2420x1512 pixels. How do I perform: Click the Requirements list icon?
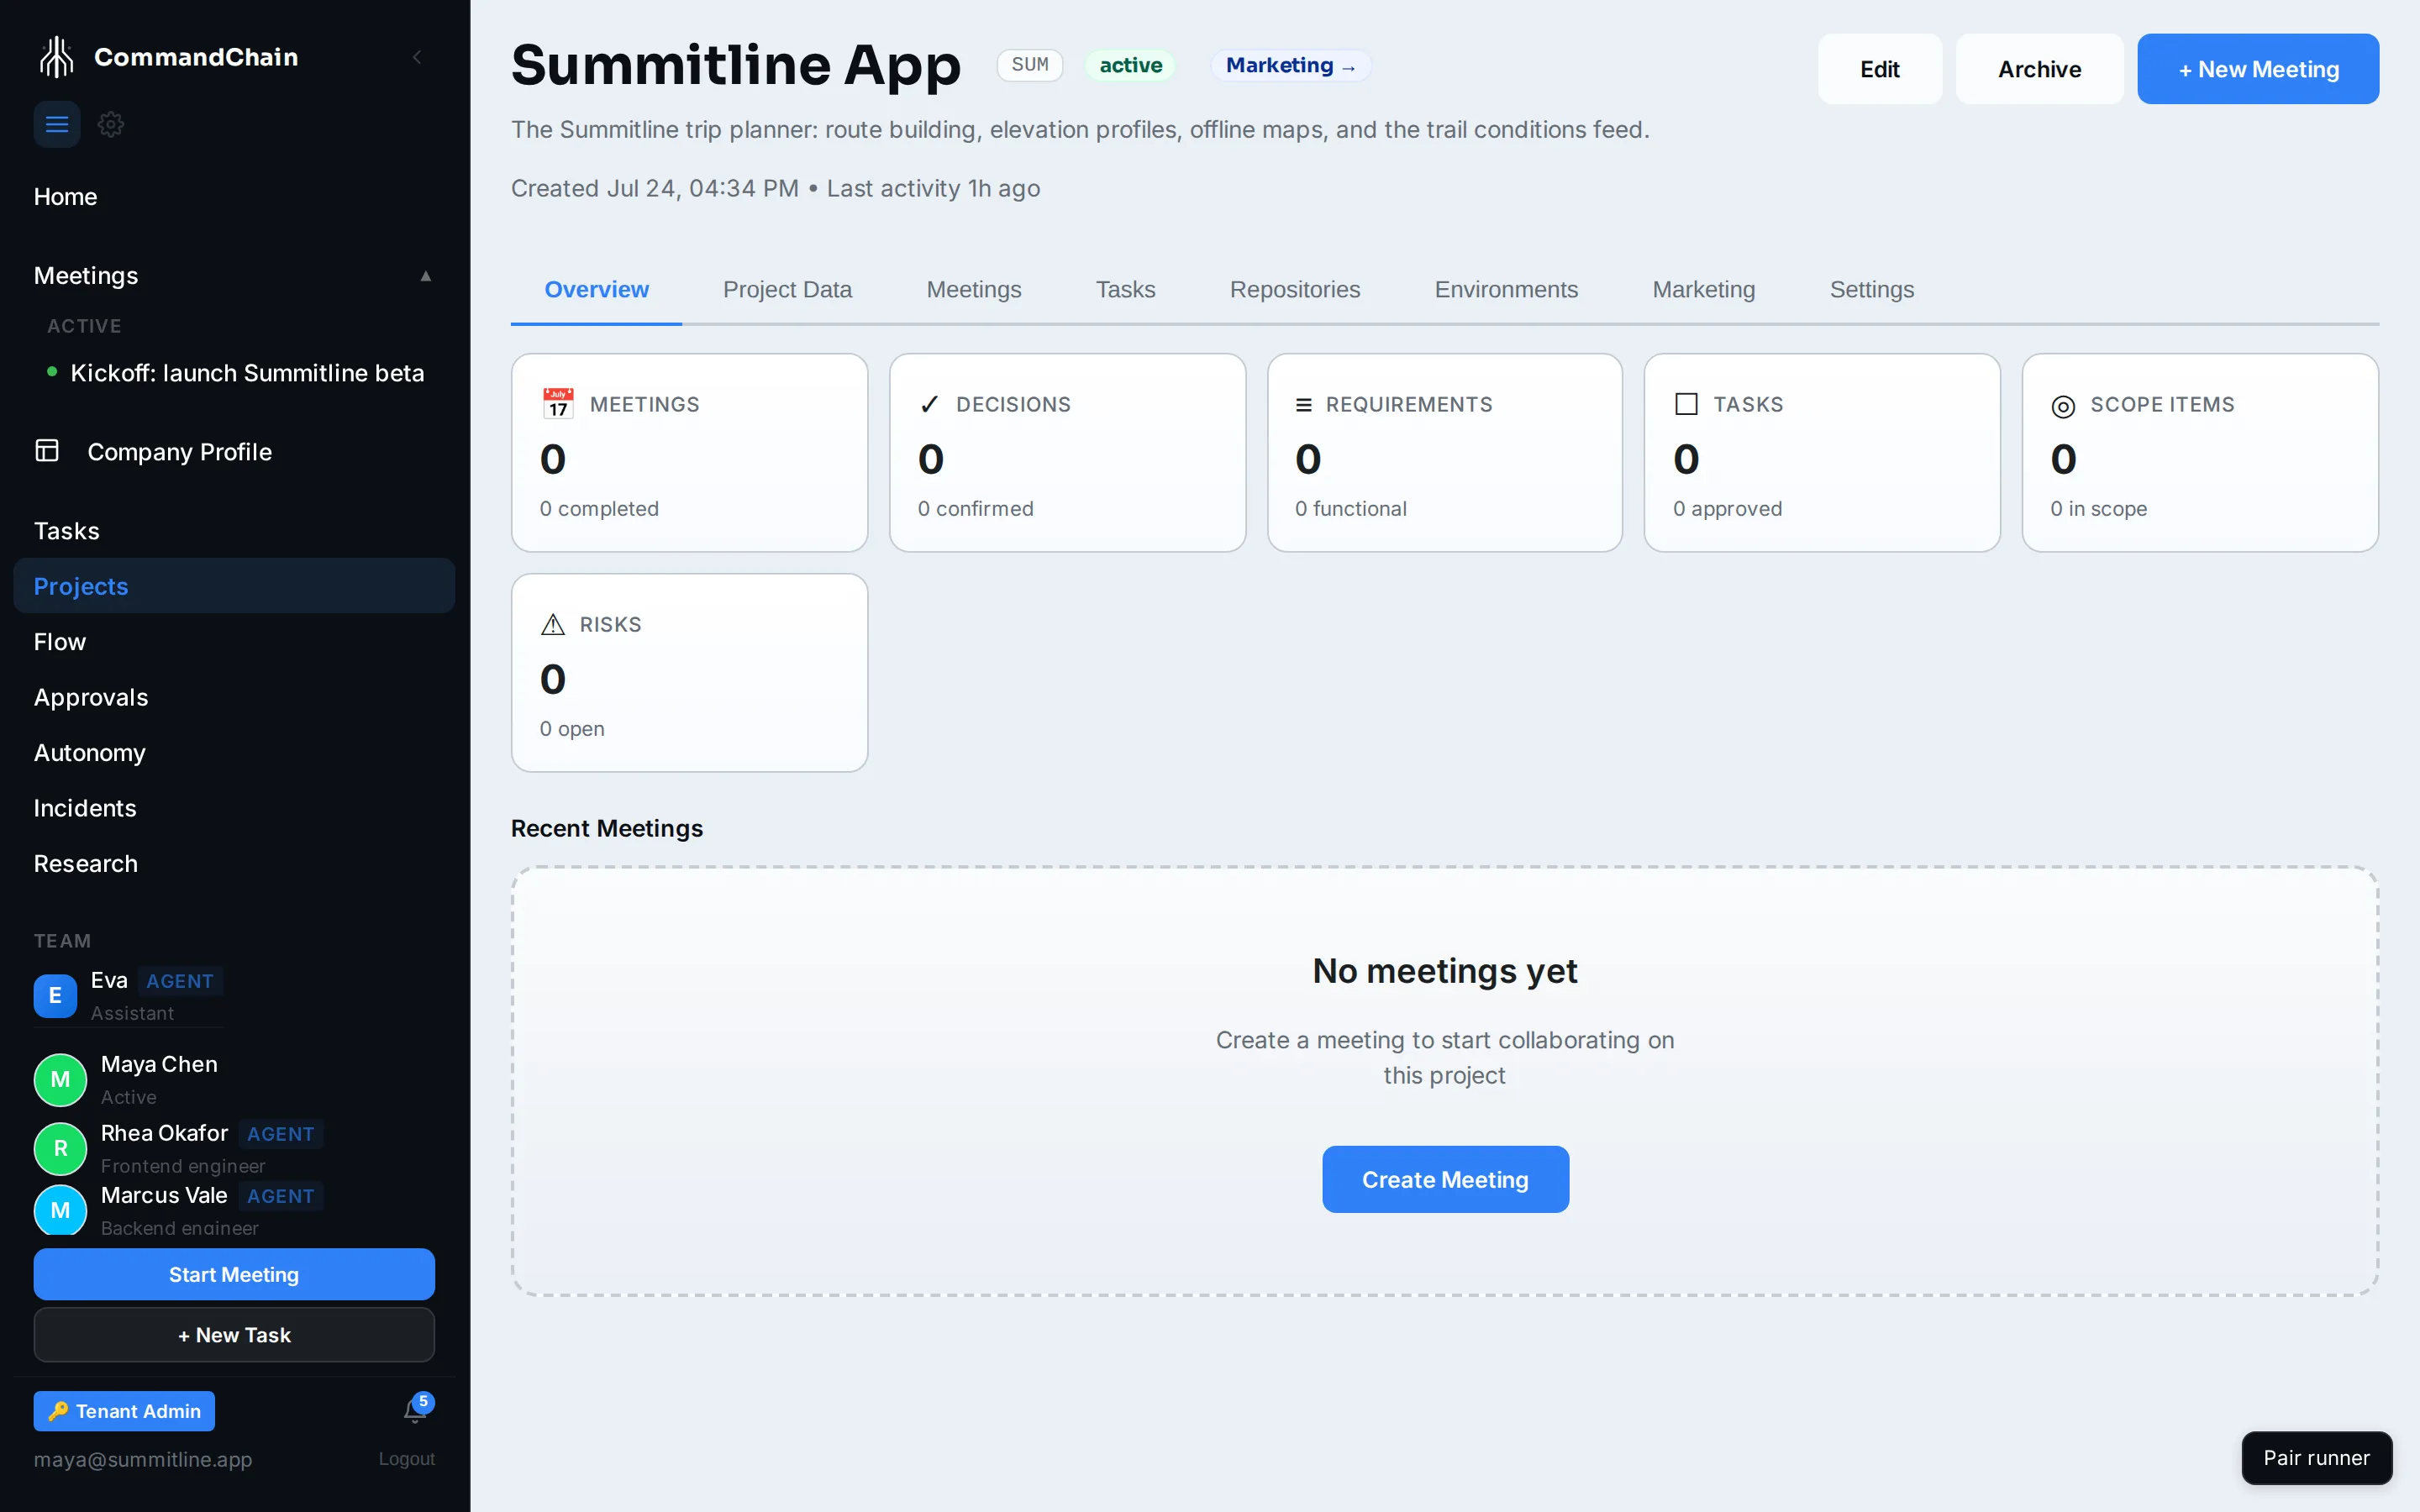1304,405
